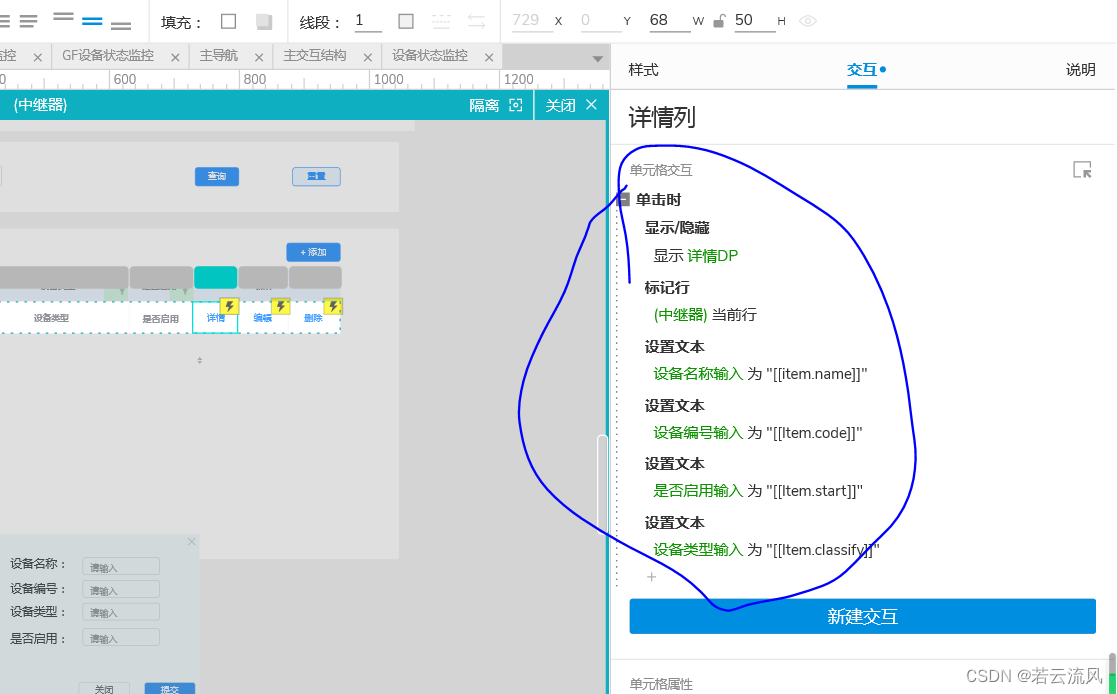Image resolution: width=1118 pixels, height=694 pixels.
Task: Choose the middle vertical alignment icon
Action: (x=92, y=21)
